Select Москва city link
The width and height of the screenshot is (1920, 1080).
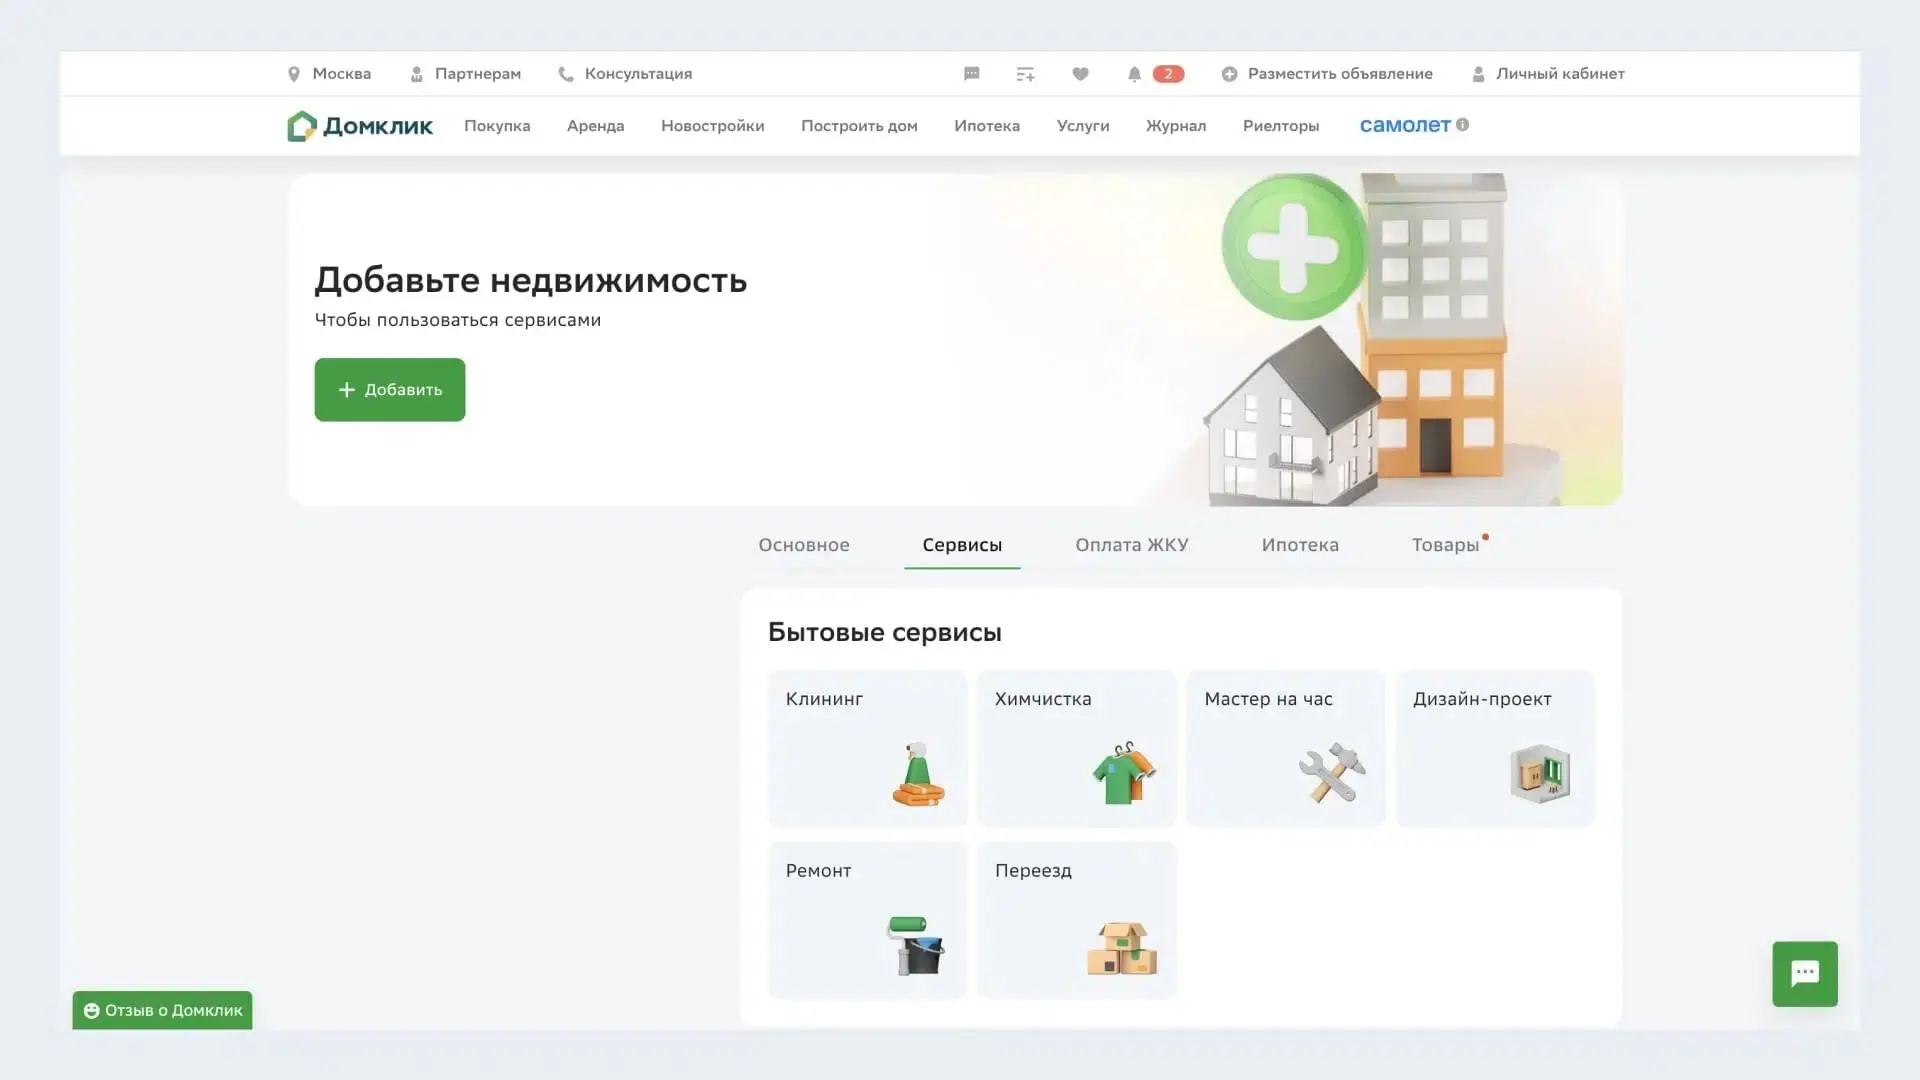342,74
